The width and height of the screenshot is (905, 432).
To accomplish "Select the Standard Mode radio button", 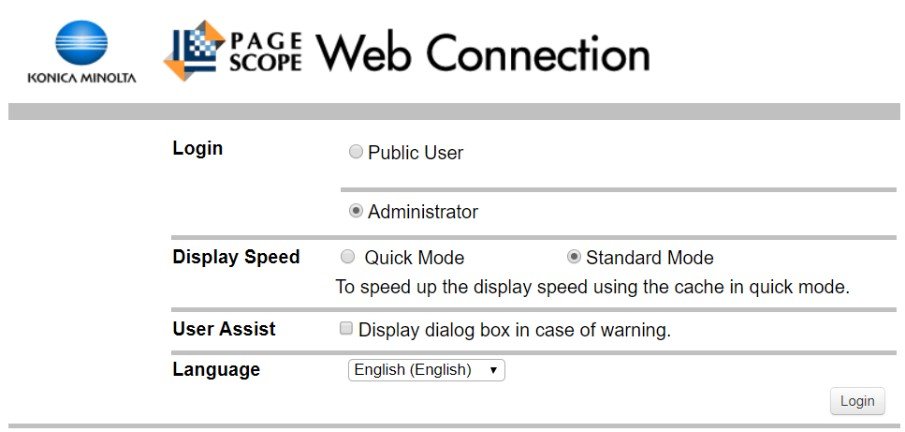I will click(x=574, y=256).
